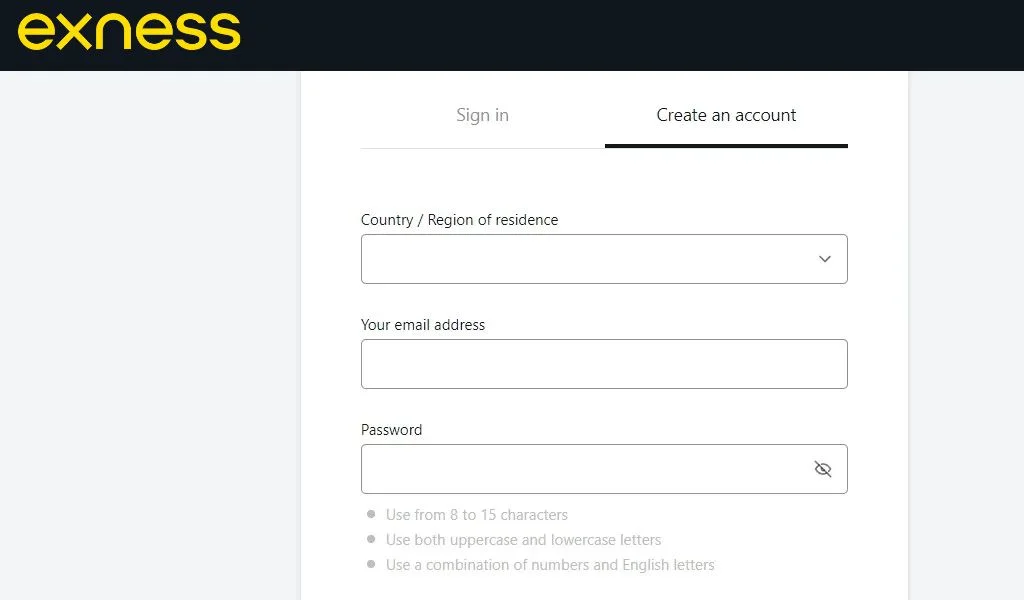Expand the country selector chevron

click(x=824, y=258)
